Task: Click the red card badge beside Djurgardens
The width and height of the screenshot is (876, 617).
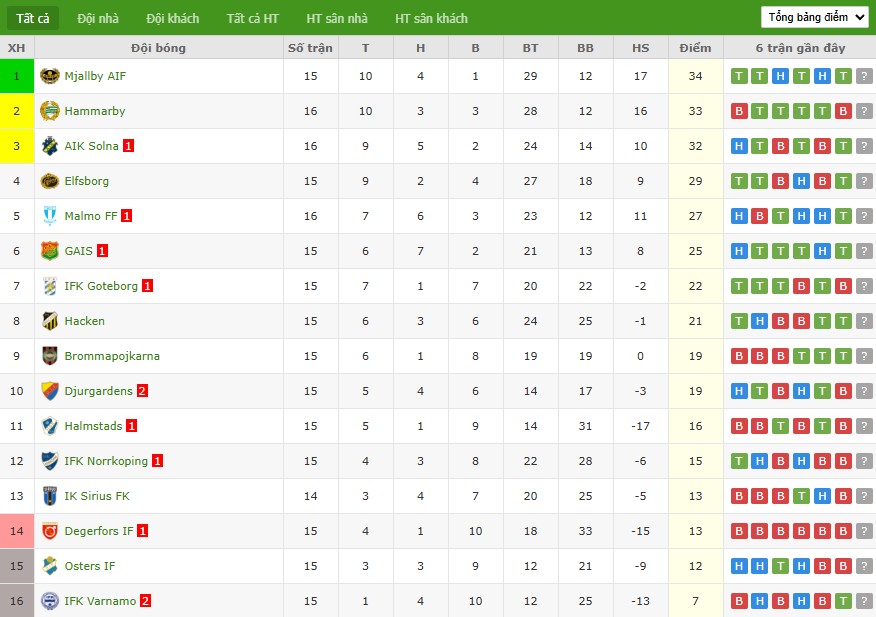Action: pos(142,391)
